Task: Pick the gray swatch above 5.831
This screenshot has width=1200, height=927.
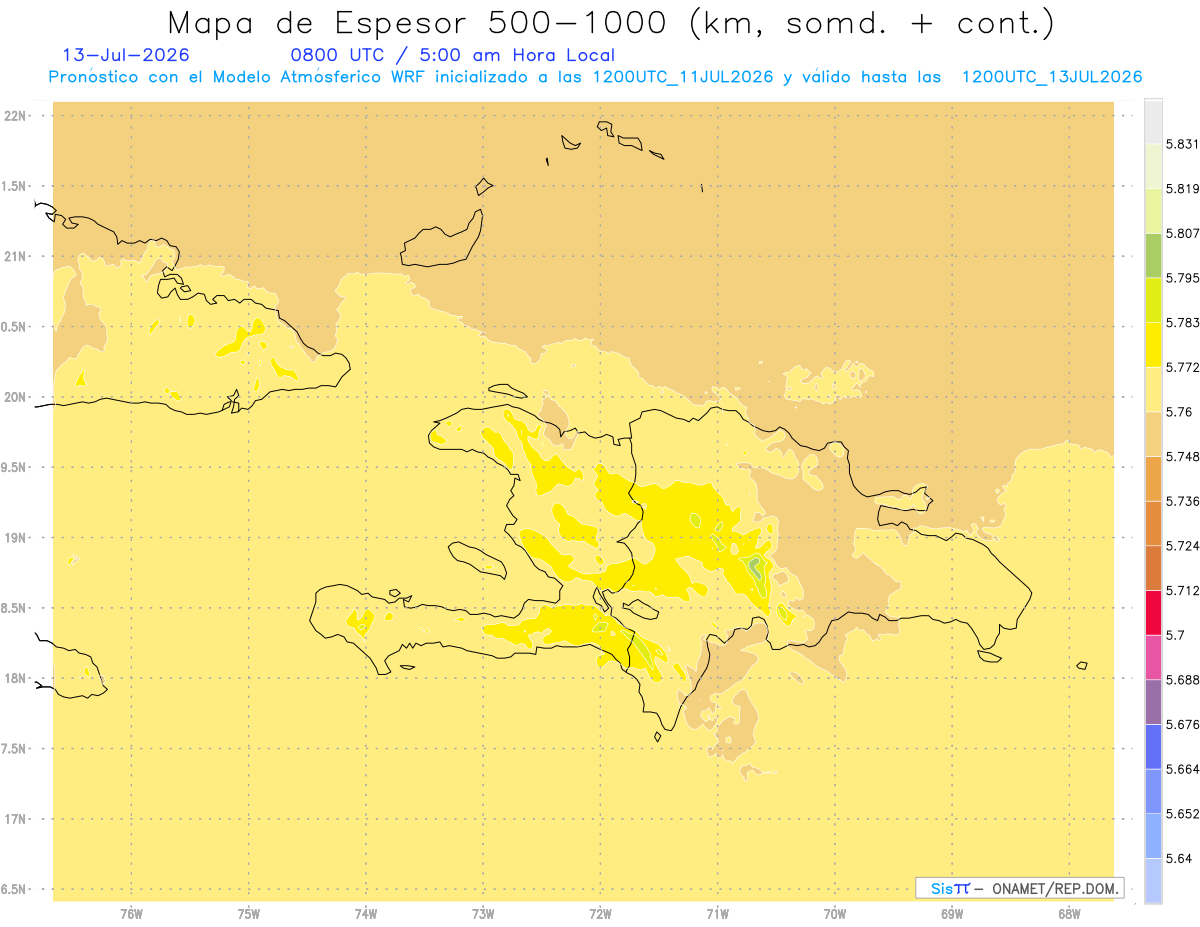Action: point(1153,121)
